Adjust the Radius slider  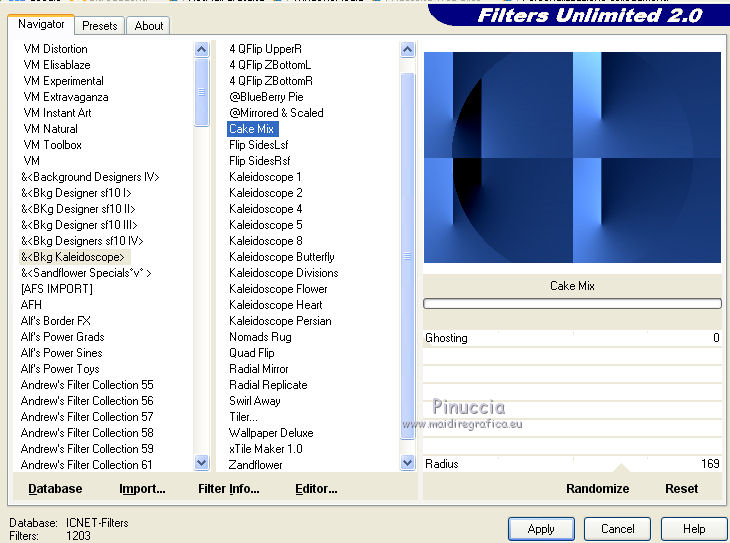pyautogui.click(x=572, y=464)
